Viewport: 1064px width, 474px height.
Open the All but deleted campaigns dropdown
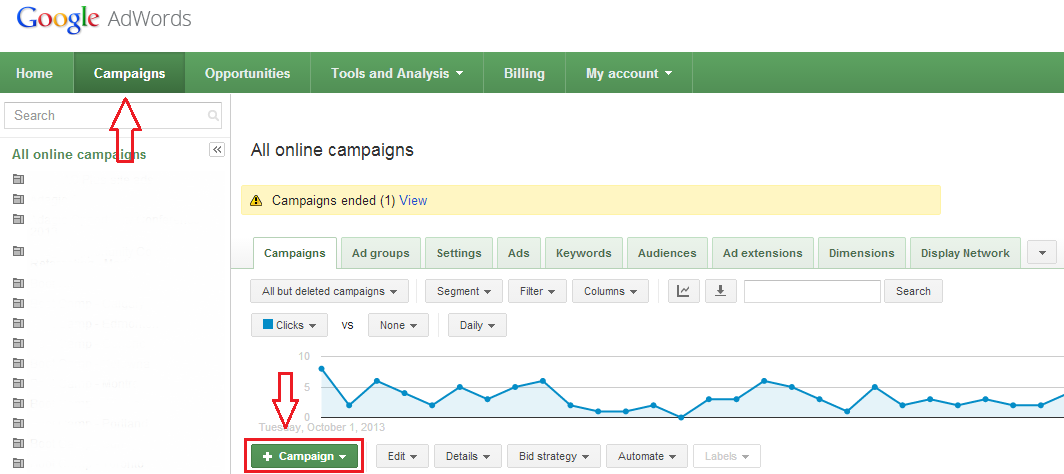(x=330, y=291)
